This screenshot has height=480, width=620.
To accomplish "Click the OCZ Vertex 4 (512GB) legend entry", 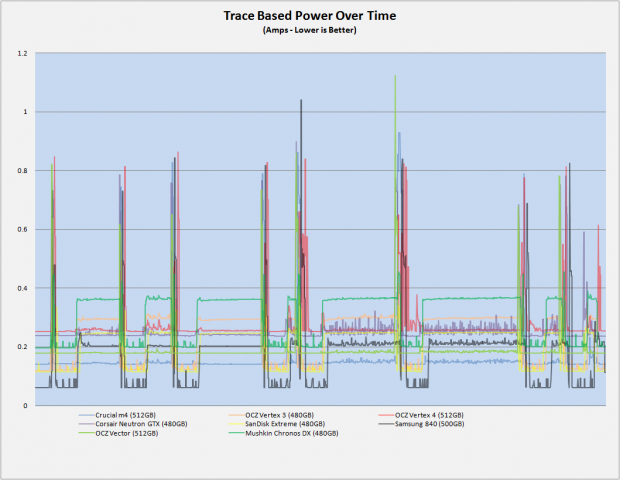I will (x=429, y=415).
